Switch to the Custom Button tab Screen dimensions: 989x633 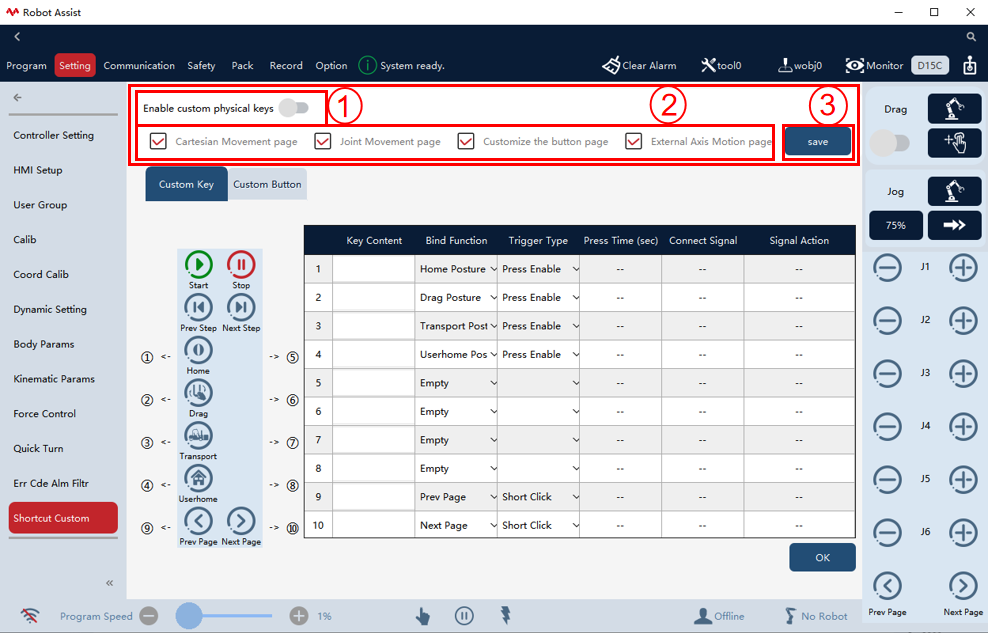pyautogui.click(x=267, y=184)
